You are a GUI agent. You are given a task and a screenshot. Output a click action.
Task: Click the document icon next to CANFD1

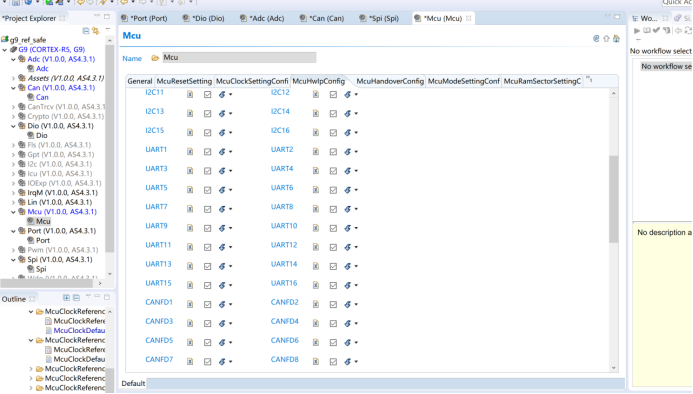click(190, 304)
